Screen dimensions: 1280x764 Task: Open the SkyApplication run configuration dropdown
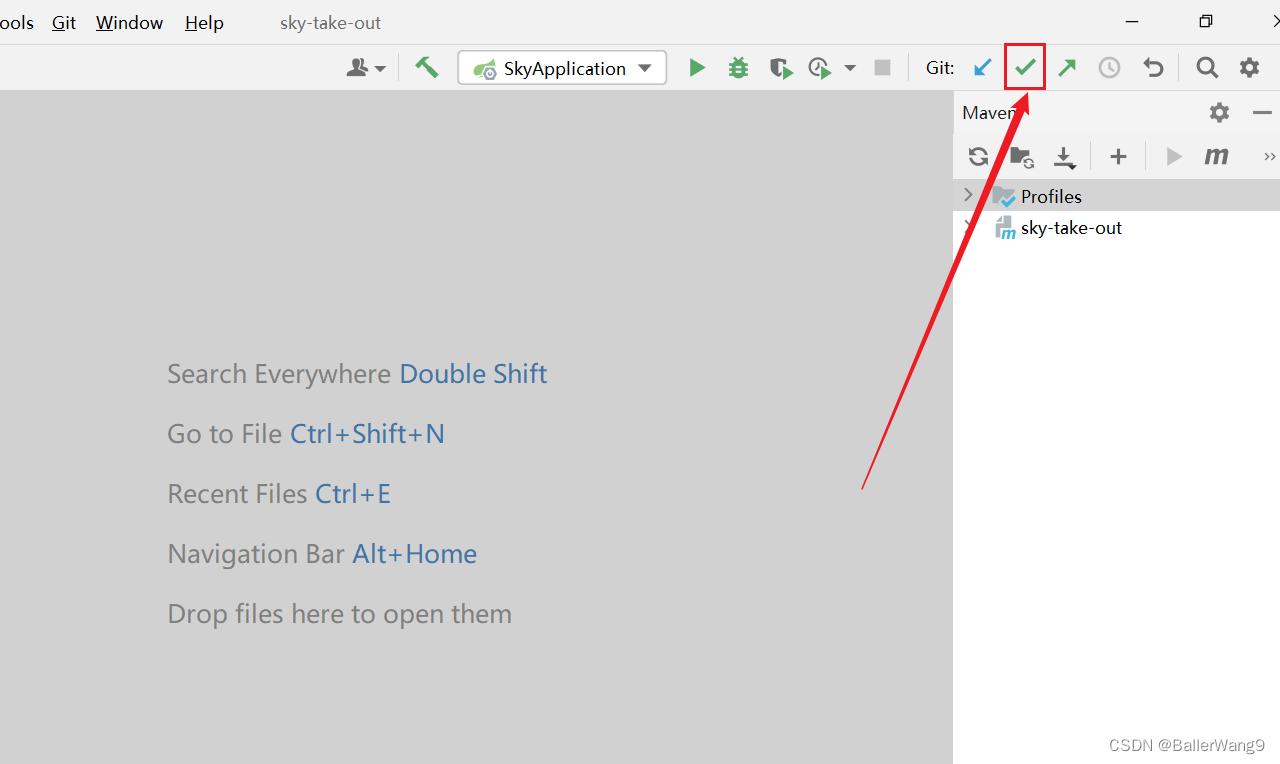pos(562,68)
